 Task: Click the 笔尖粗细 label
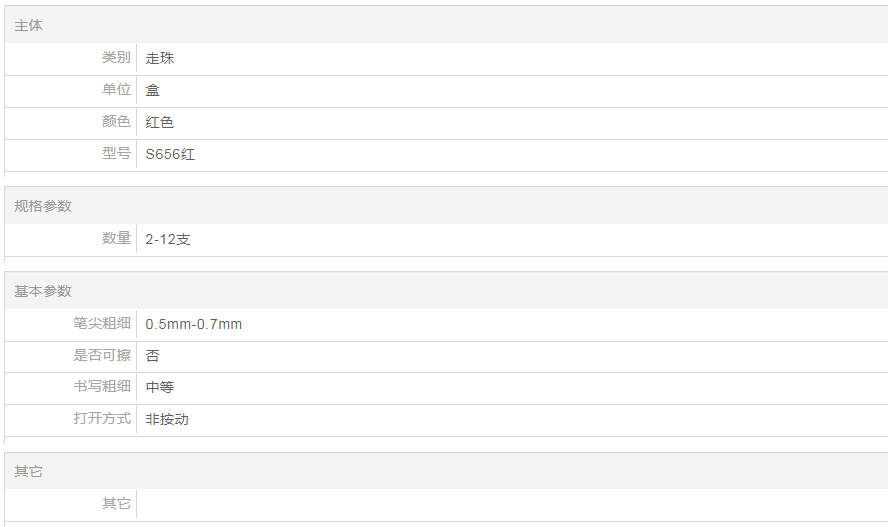(102, 324)
